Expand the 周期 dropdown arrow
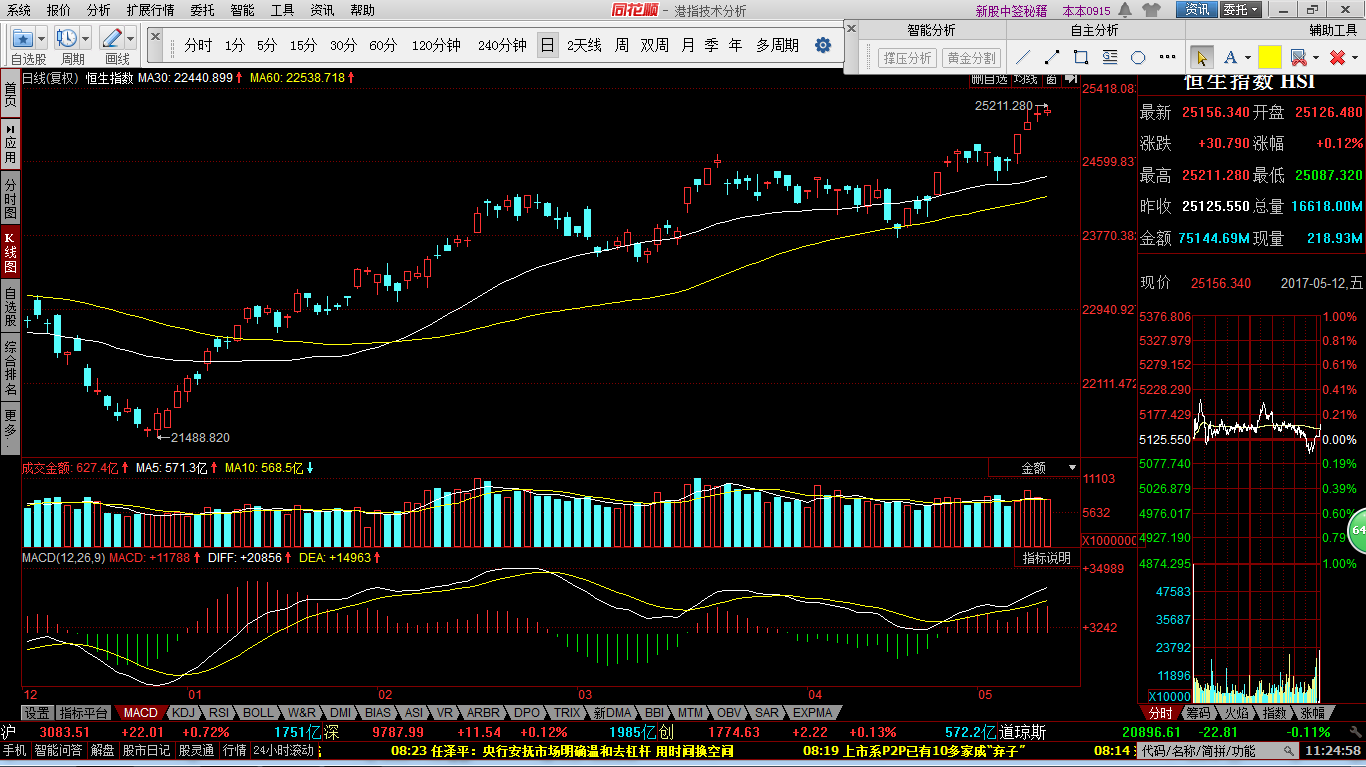Image resolution: width=1366 pixels, height=767 pixels. pos(86,39)
